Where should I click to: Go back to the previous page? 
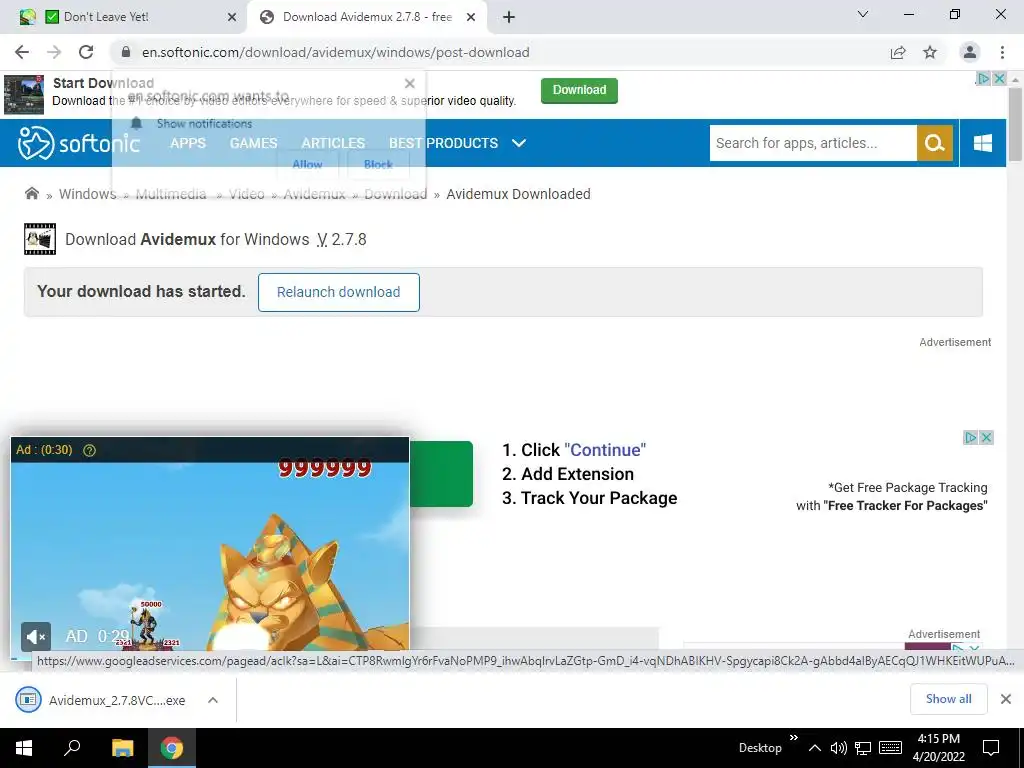(22, 52)
